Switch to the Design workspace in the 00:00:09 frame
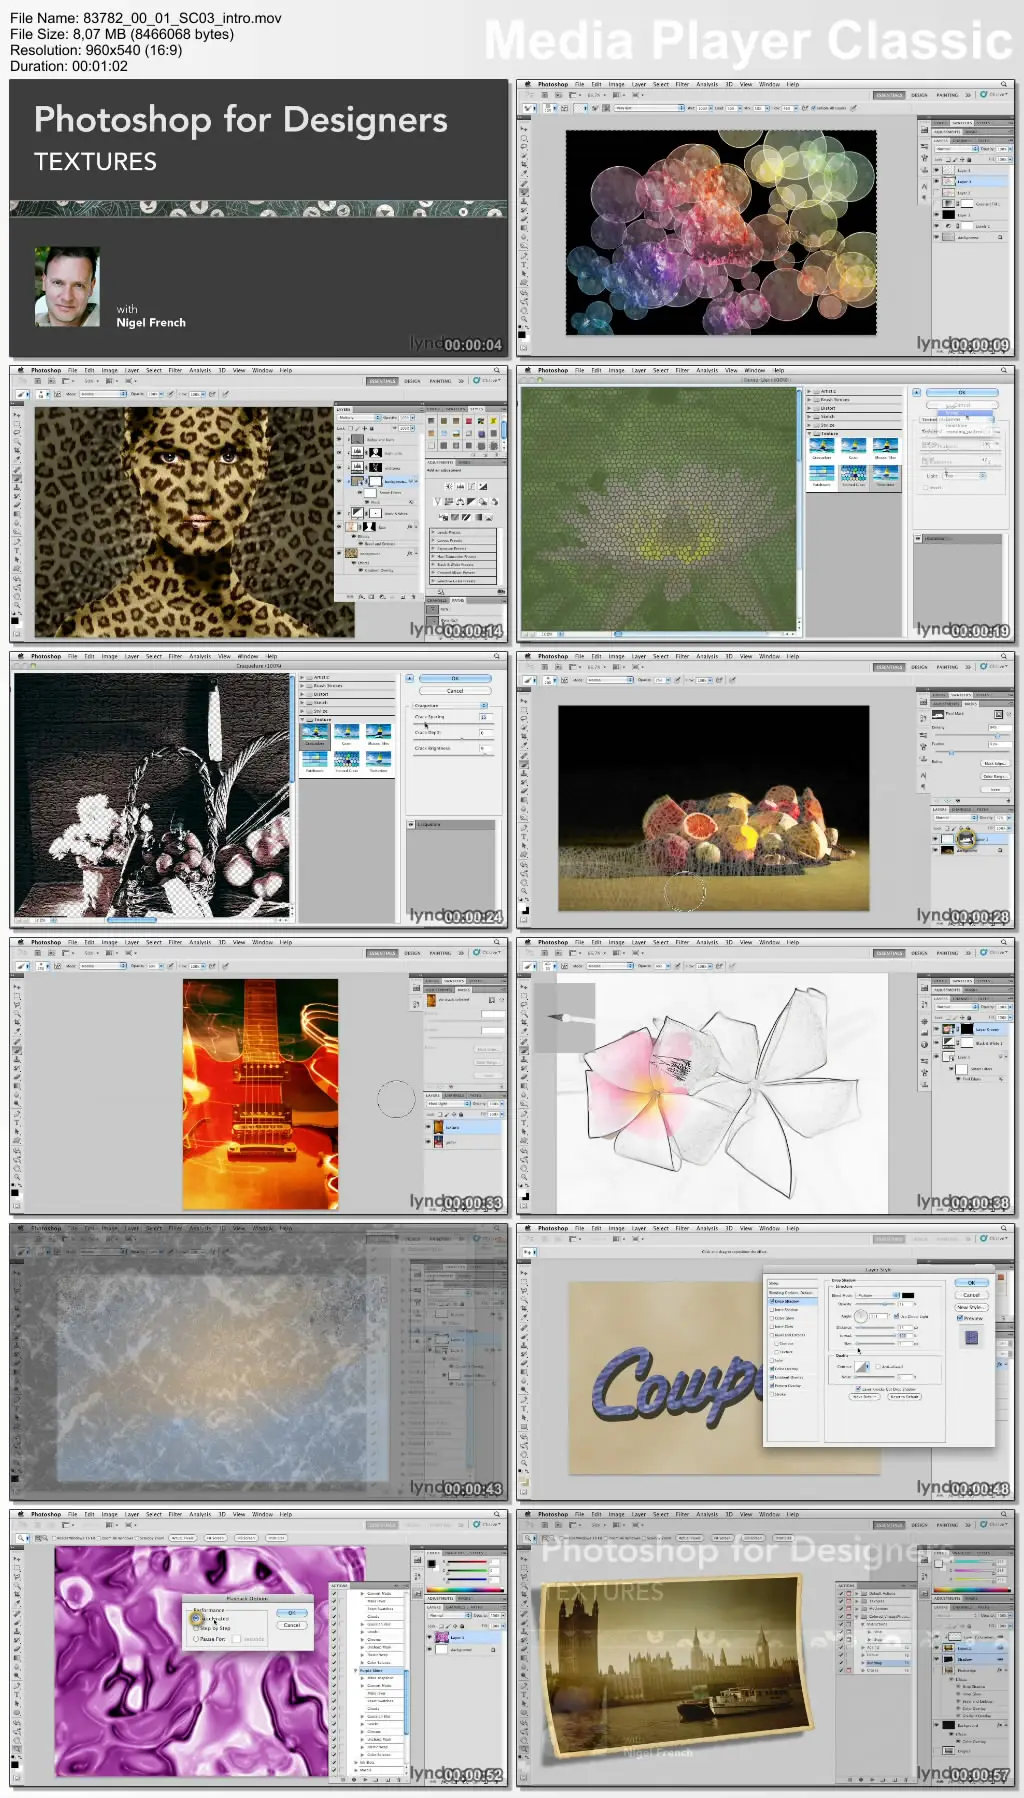 point(919,95)
